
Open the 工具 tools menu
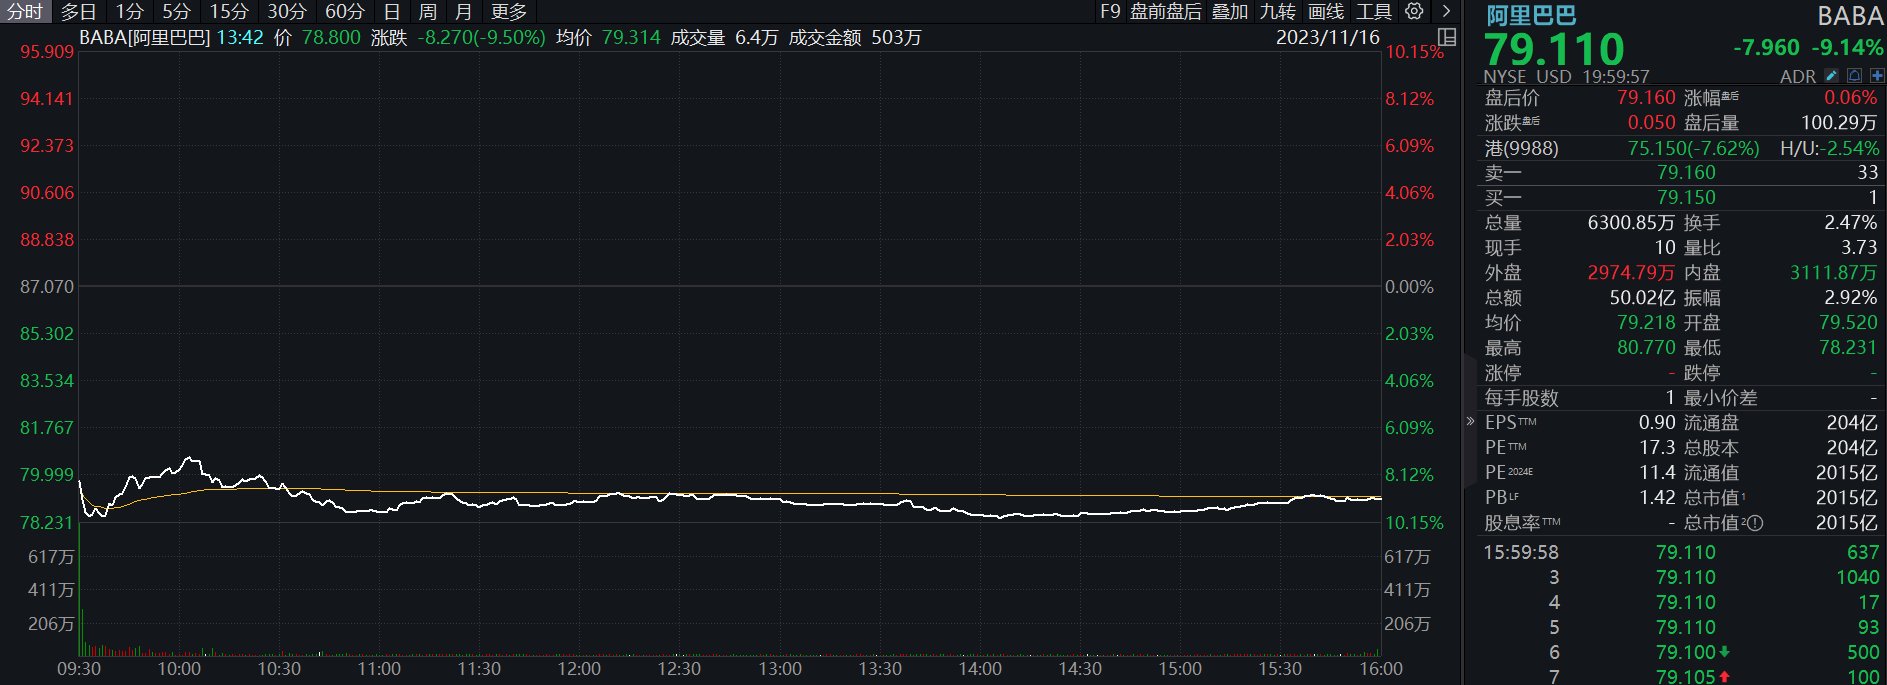[1374, 12]
